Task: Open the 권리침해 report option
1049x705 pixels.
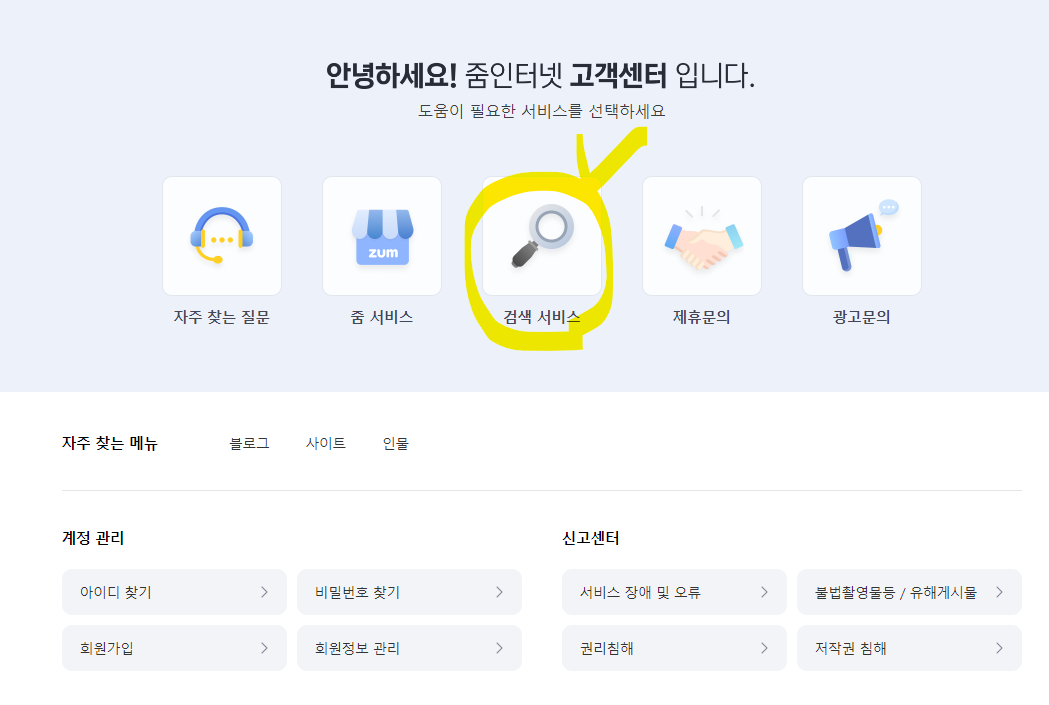Action: (674, 647)
